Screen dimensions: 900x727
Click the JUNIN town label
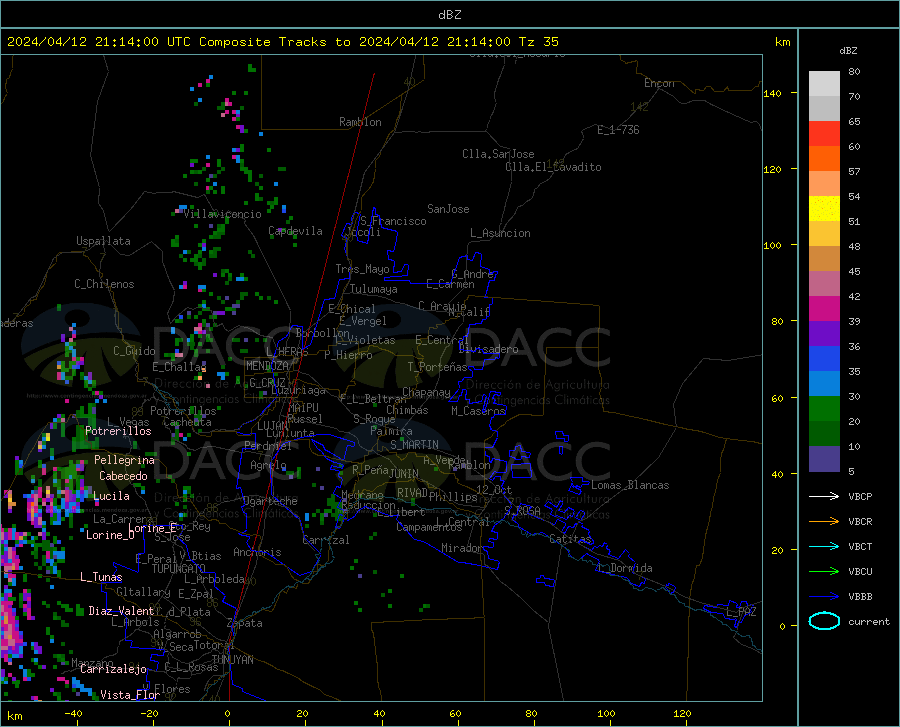(x=404, y=474)
